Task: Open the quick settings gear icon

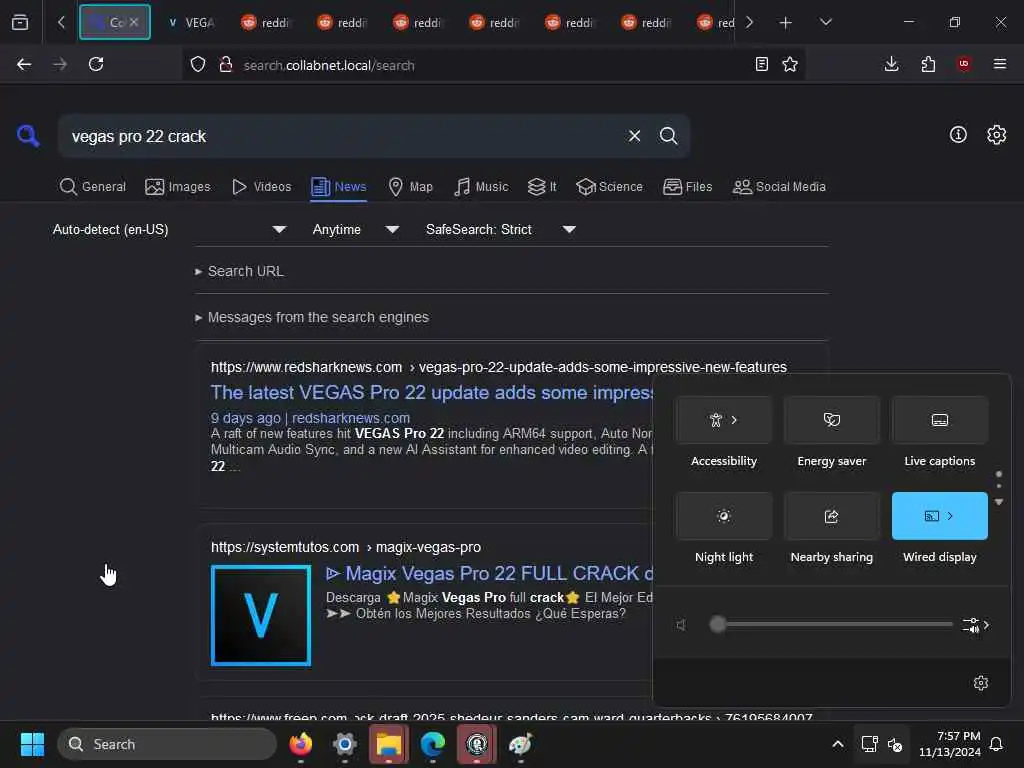Action: [981, 683]
